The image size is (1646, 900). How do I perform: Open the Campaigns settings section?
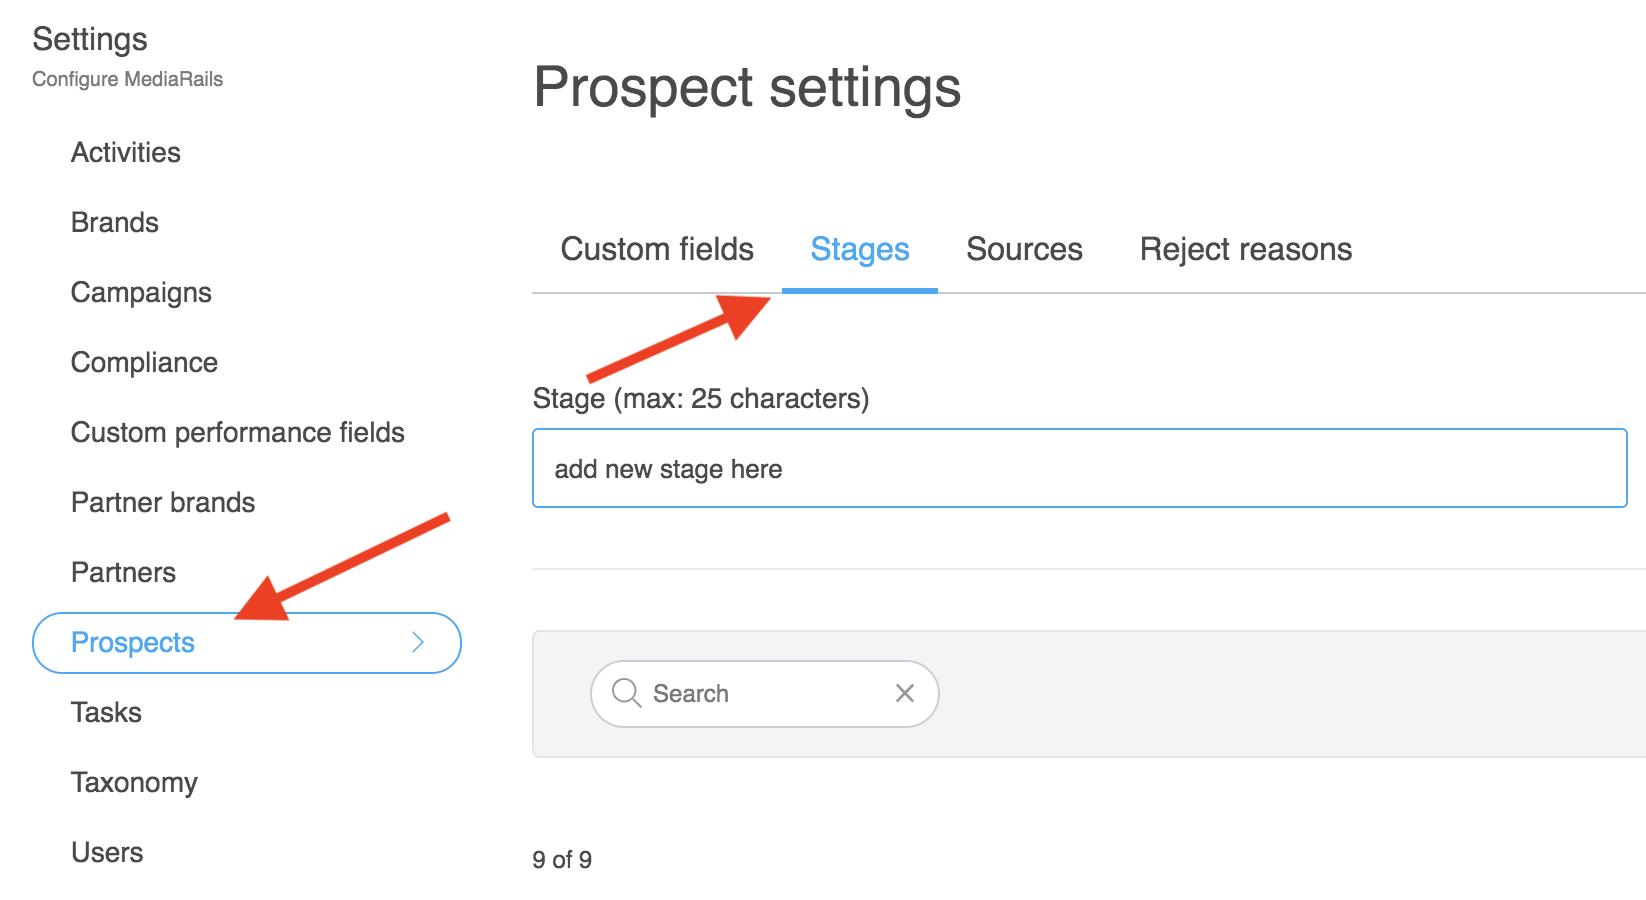point(141,292)
